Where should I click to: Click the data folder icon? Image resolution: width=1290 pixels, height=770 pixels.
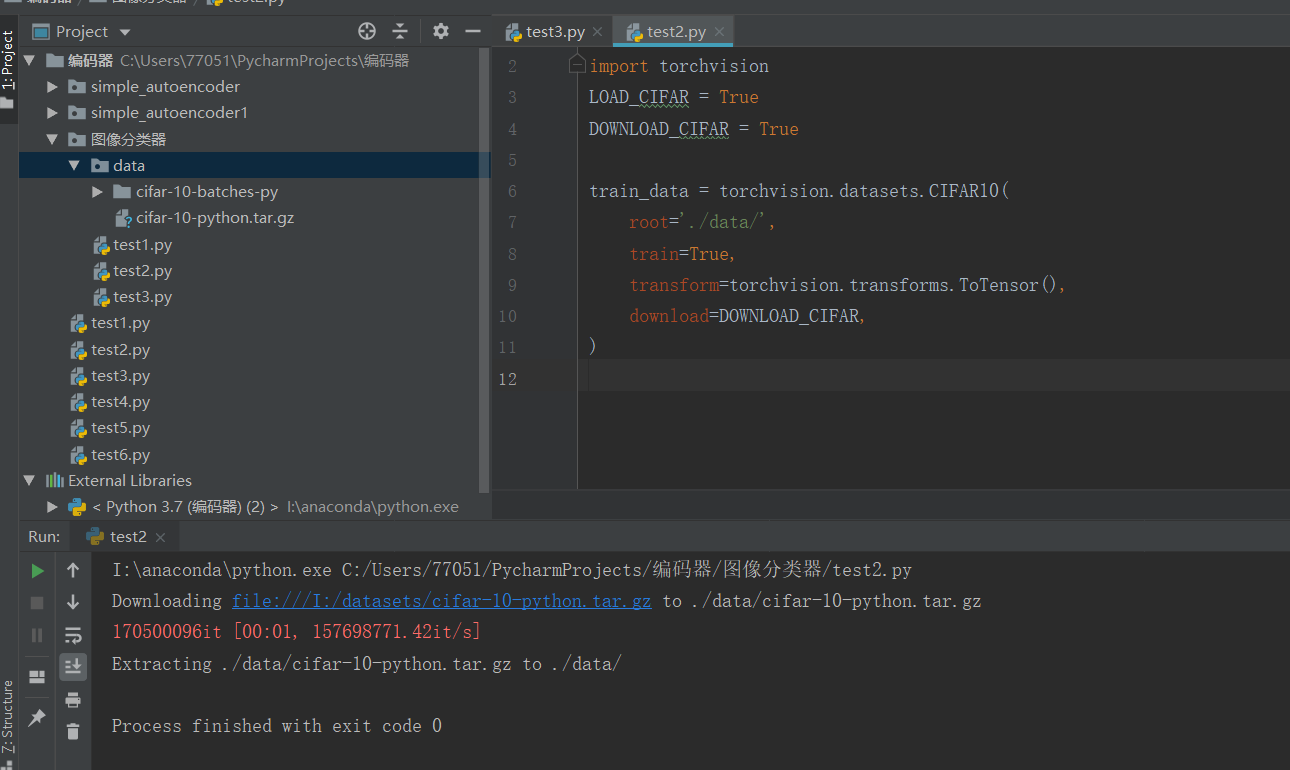click(99, 165)
